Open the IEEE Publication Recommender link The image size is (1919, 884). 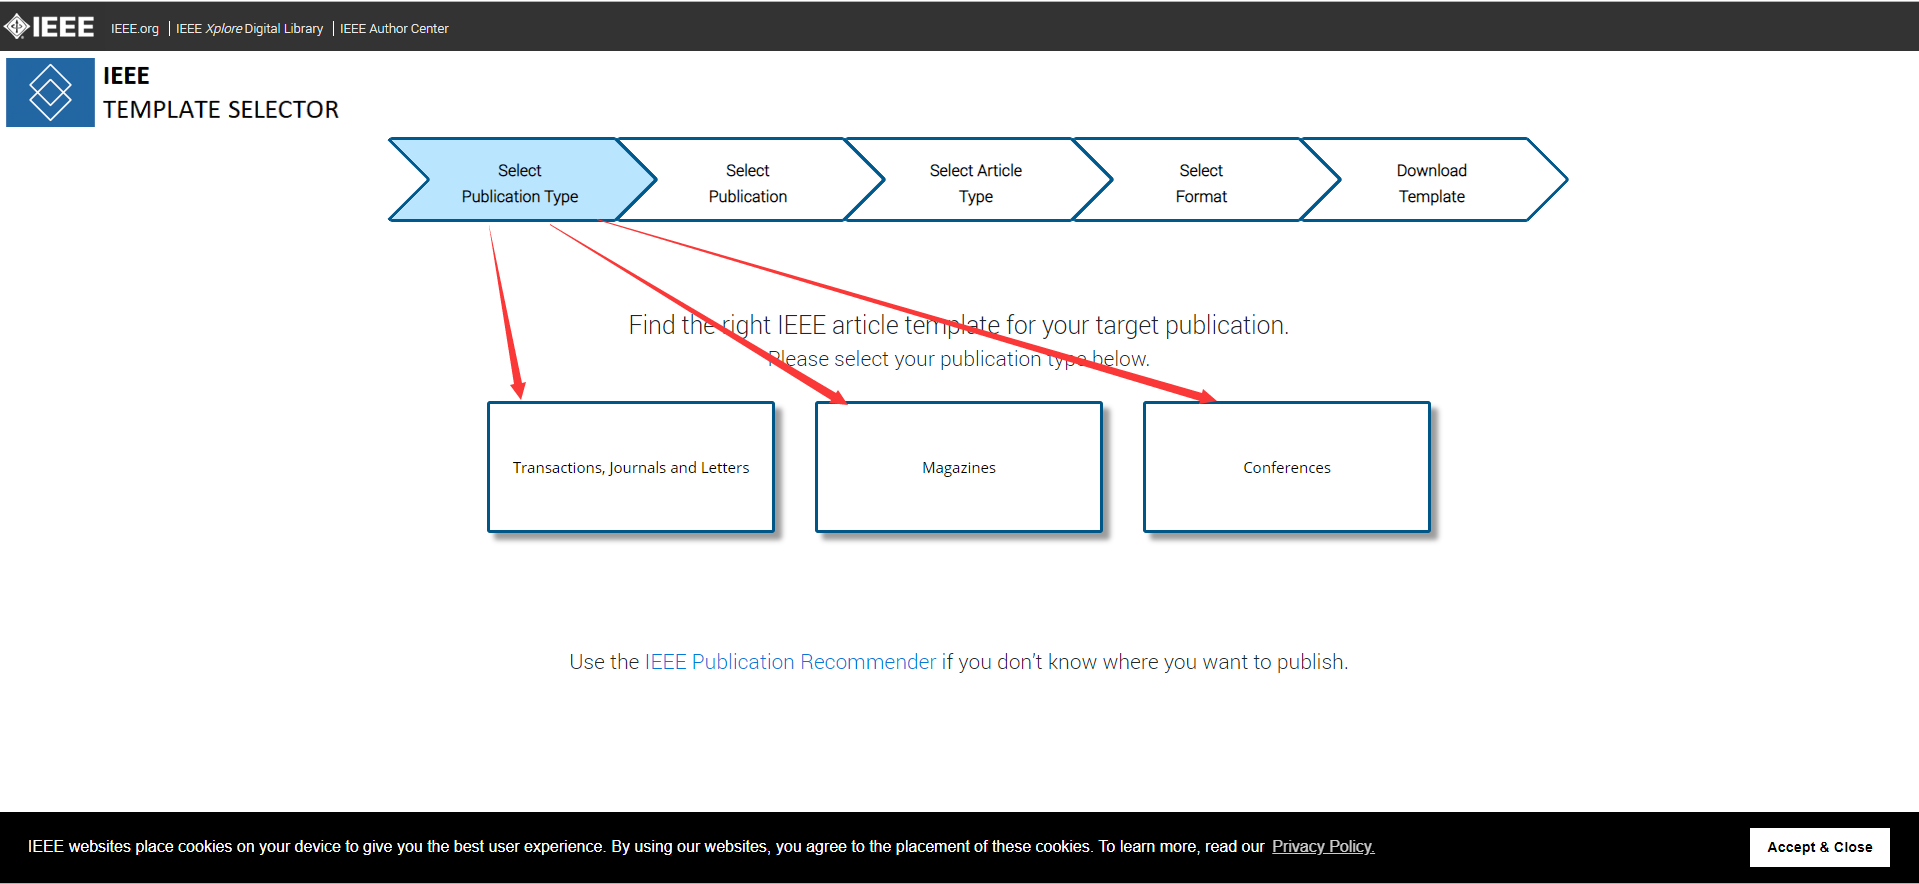tap(790, 662)
